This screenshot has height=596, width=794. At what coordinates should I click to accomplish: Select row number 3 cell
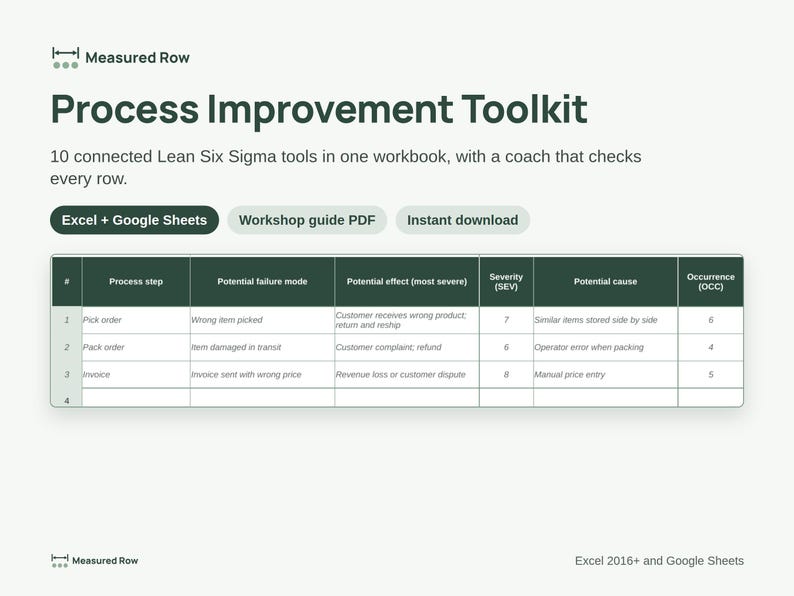(x=67, y=375)
